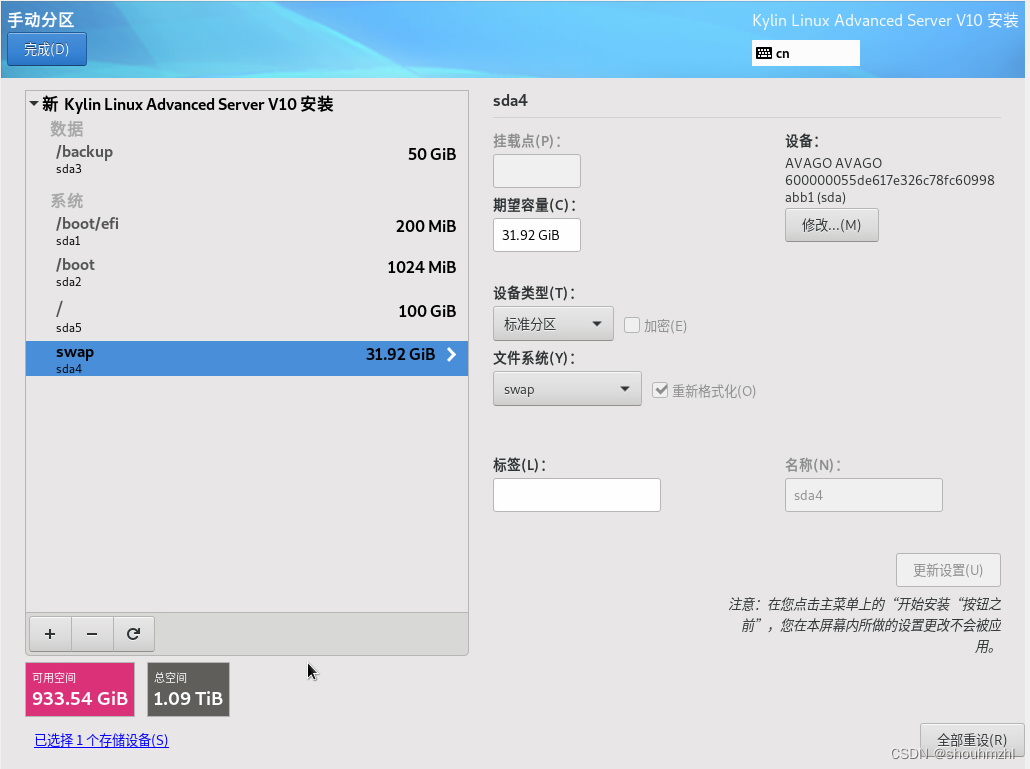Click the 系统 group heading
The width and height of the screenshot is (1030, 769).
tap(67, 200)
